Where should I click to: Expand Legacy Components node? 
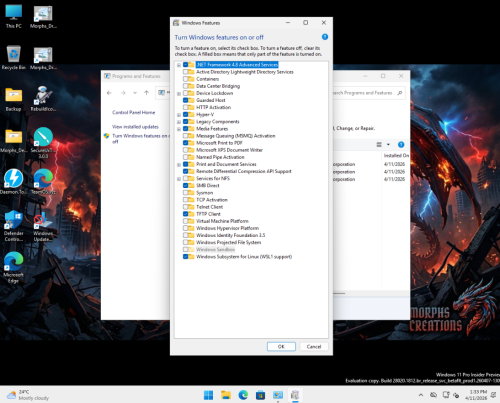pyautogui.click(x=179, y=122)
